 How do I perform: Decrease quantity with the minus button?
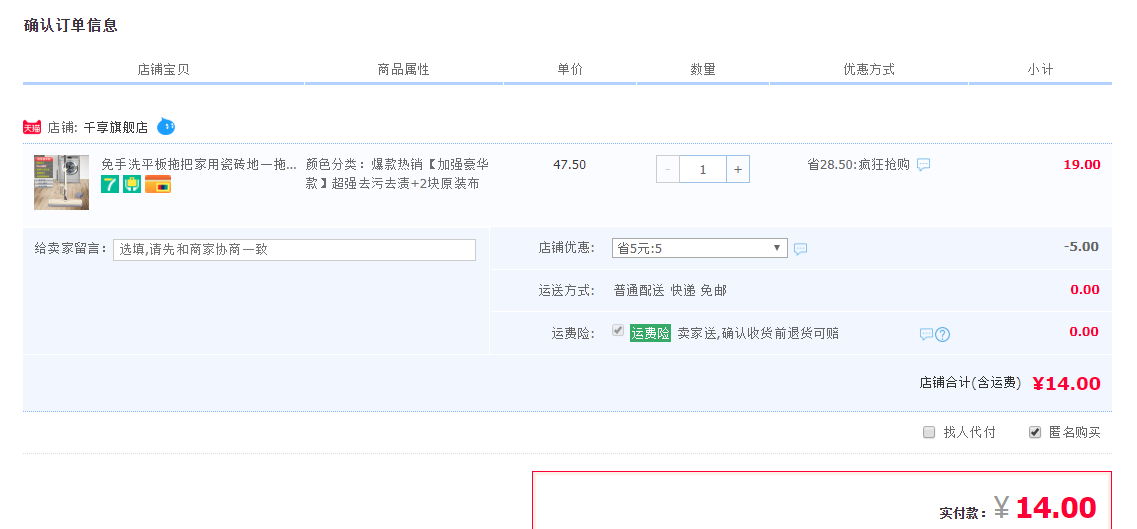(668, 170)
